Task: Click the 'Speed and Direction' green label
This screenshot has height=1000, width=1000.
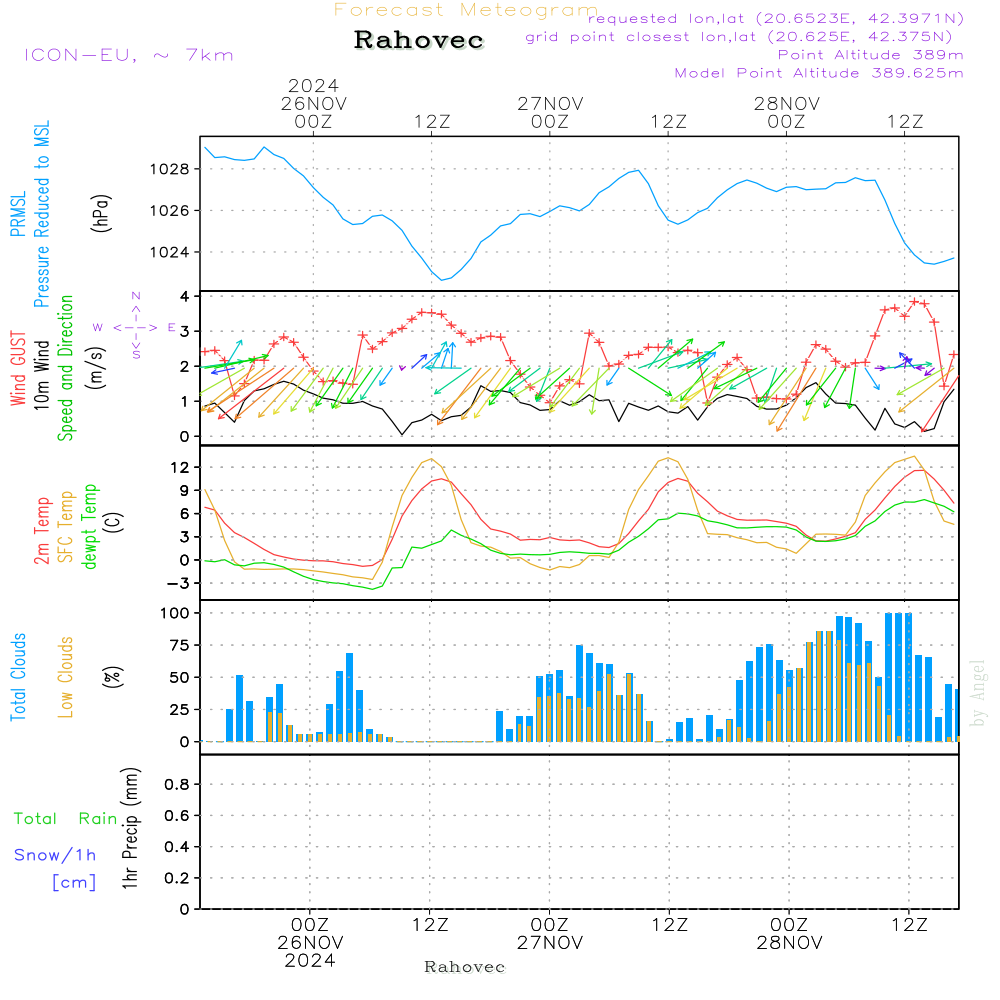Action: 65,368
